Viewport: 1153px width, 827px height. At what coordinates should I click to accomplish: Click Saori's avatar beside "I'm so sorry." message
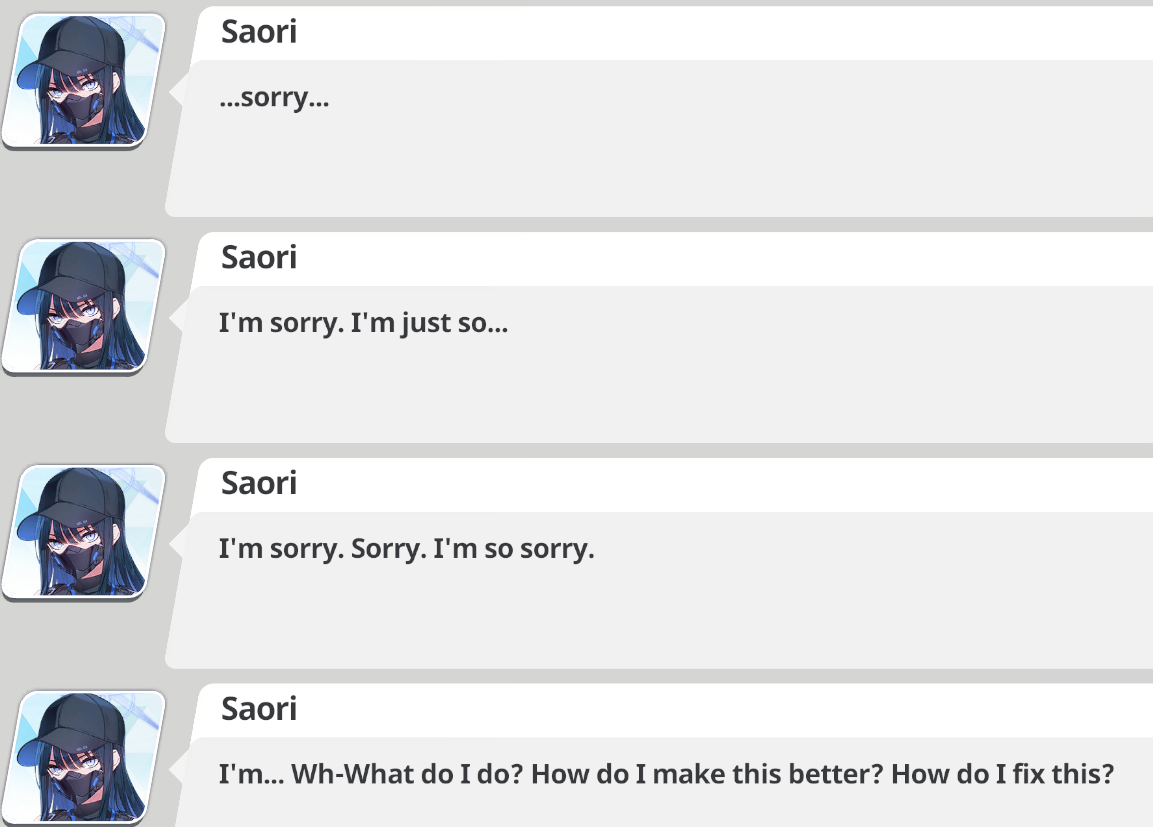tap(83, 532)
